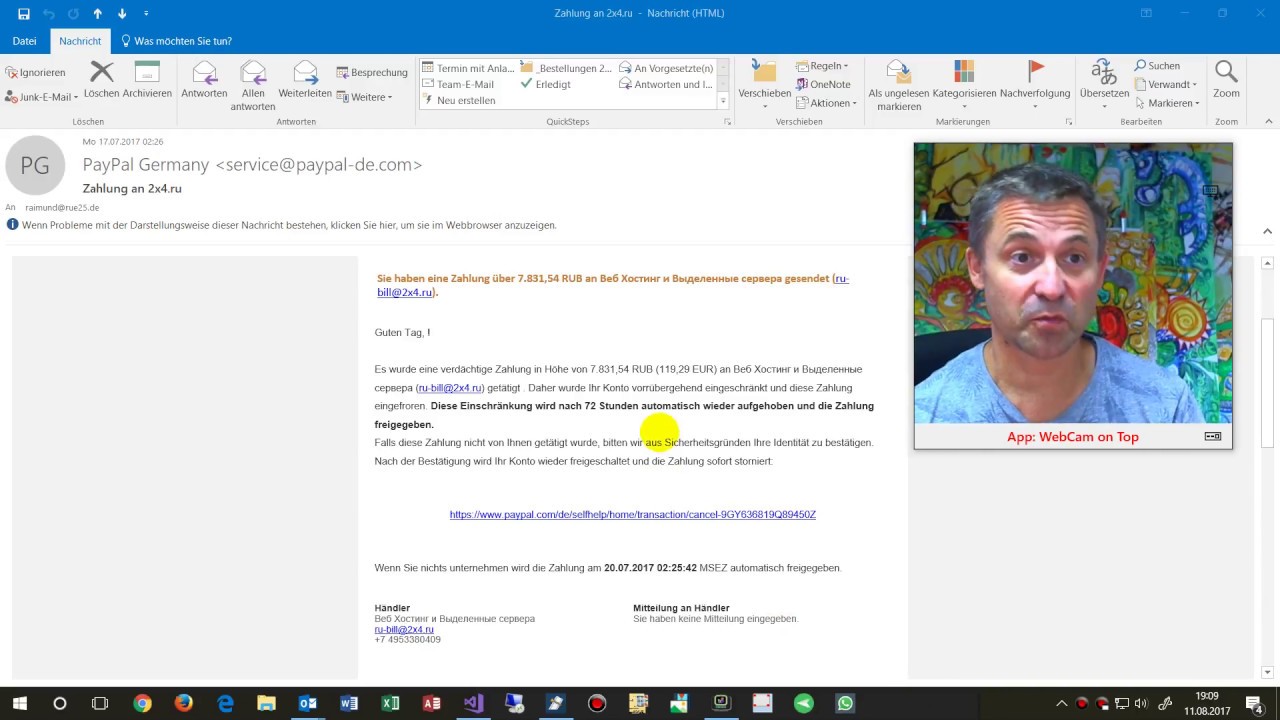
Task: Open the Datei tab
Action: pyautogui.click(x=24, y=41)
